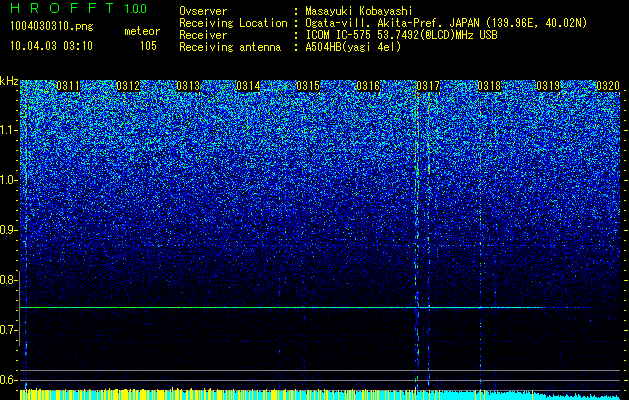
Task: Click the Ovserver label
Action: (203, 11)
